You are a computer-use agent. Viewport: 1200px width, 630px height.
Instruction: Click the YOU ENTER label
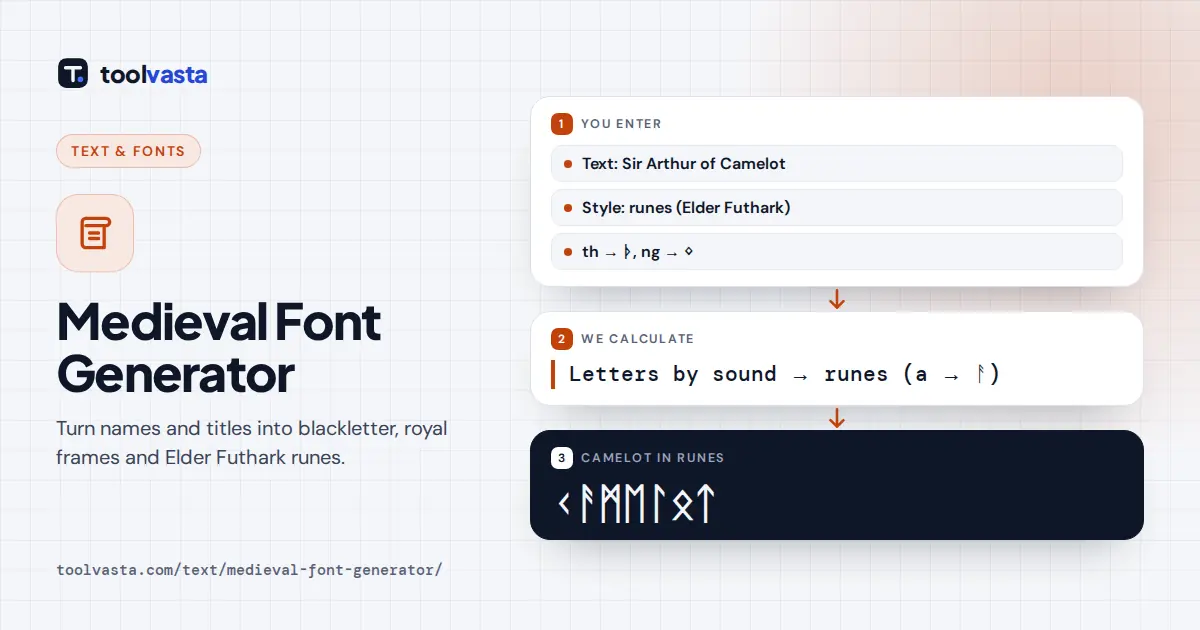(621, 124)
